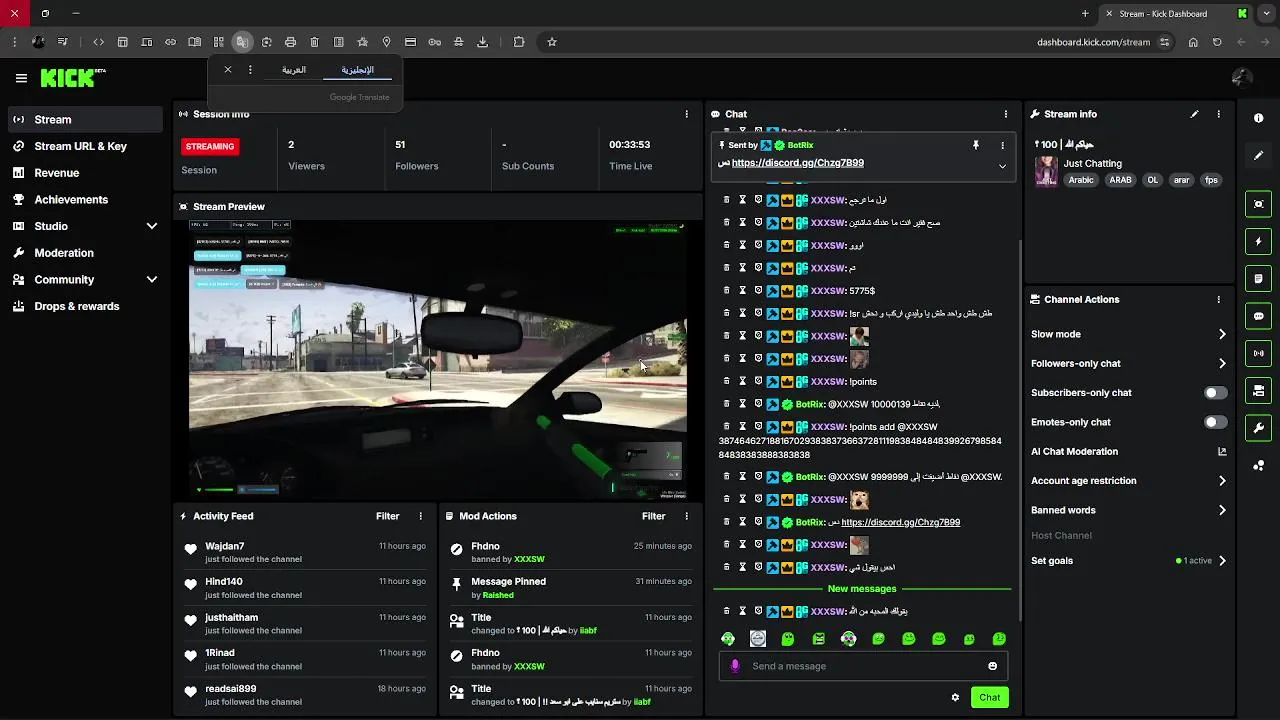This screenshot has width=1280, height=720.
Task: Open emoji picker in message box
Action: [x=992, y=666]
